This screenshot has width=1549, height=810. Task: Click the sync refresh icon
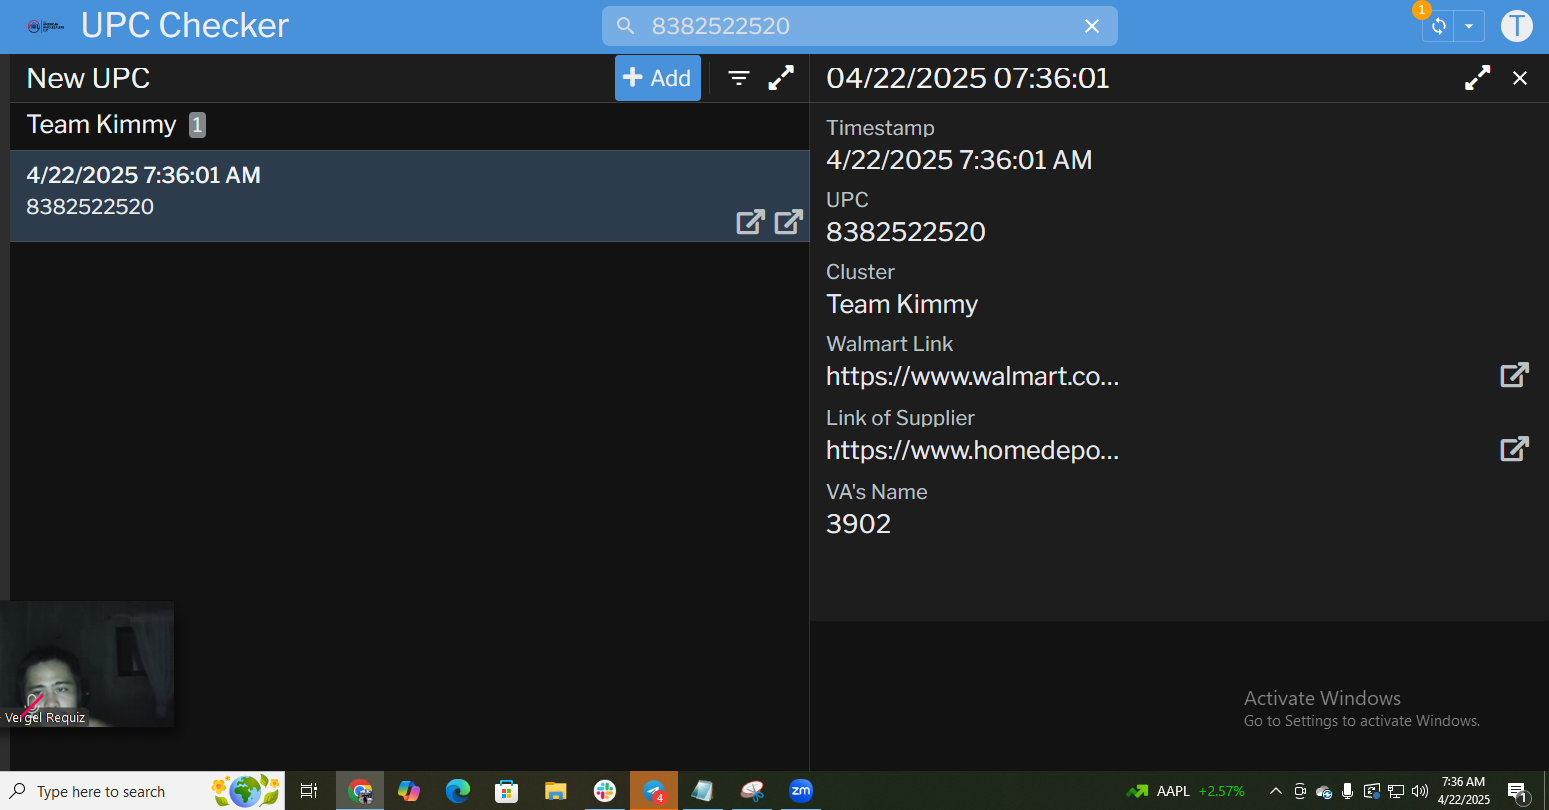[x=1438, y=26]
